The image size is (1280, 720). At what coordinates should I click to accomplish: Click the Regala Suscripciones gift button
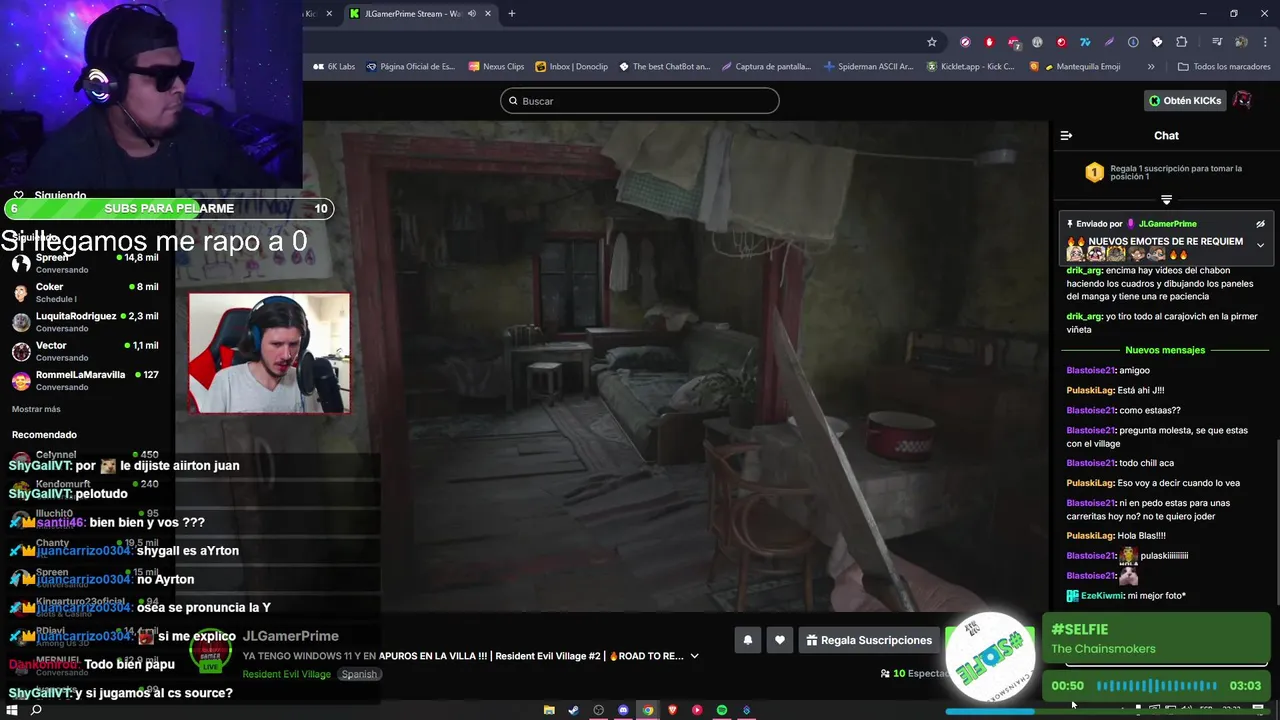click(869, 640)
